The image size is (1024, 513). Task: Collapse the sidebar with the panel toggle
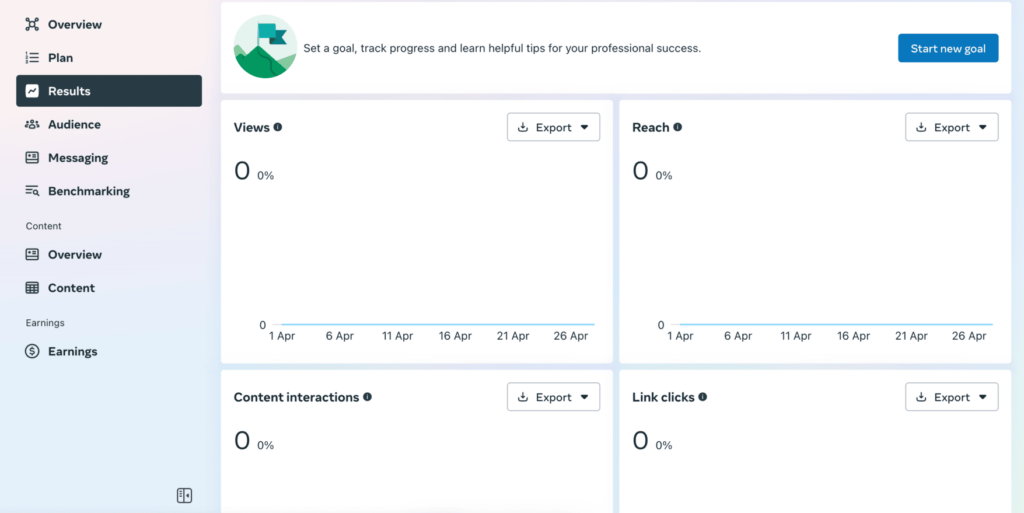(x=184, y=495)
